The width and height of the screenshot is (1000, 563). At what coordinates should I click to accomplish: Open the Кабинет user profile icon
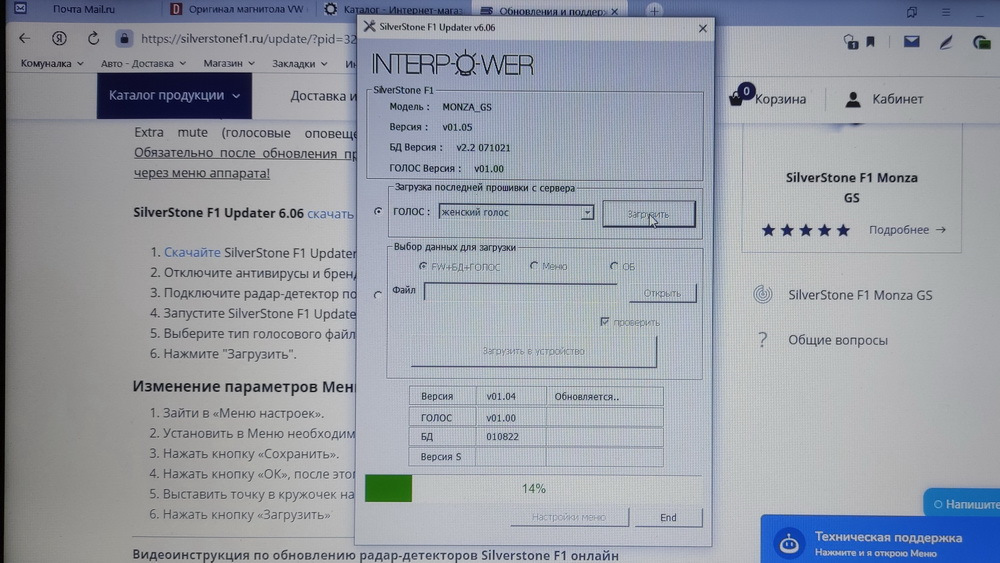click(x=853, y=99)
